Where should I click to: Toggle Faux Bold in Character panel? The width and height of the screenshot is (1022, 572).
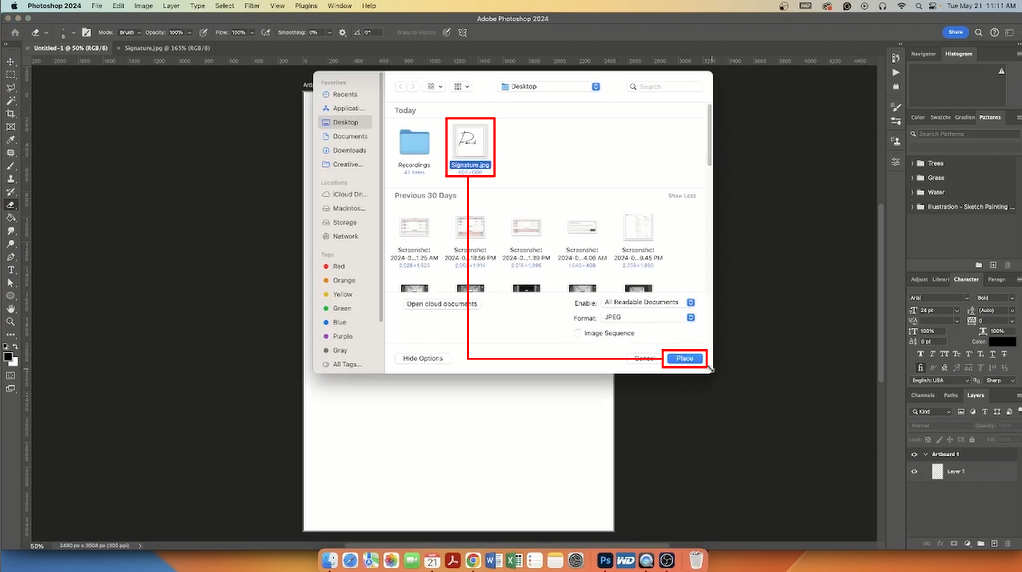[x=920, y=354]
